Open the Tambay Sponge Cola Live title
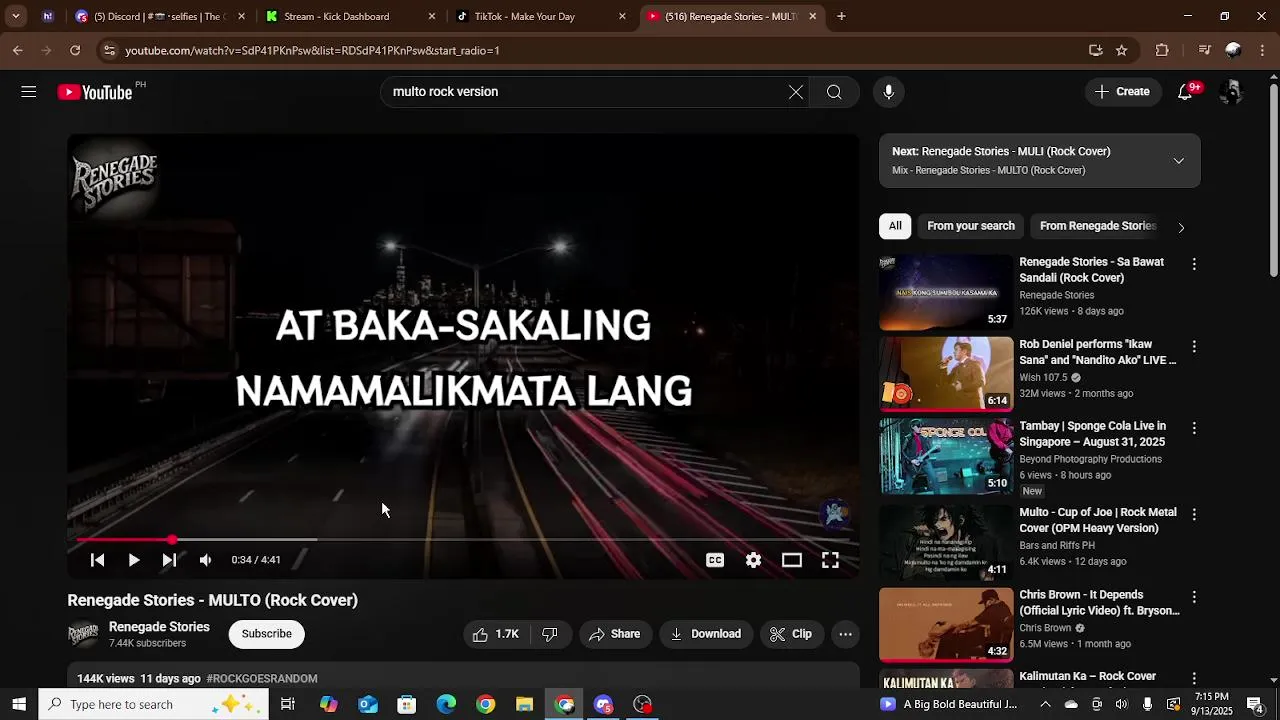The image size is (1280, 720). [1093, 434]
